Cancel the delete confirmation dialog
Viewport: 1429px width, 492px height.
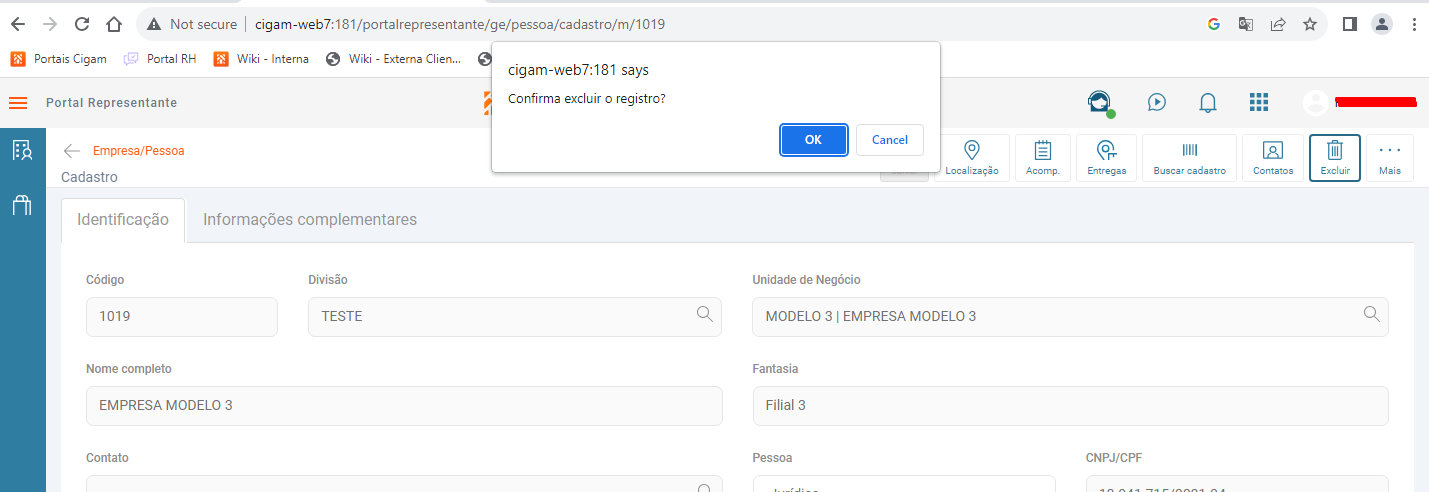[889, 140]
